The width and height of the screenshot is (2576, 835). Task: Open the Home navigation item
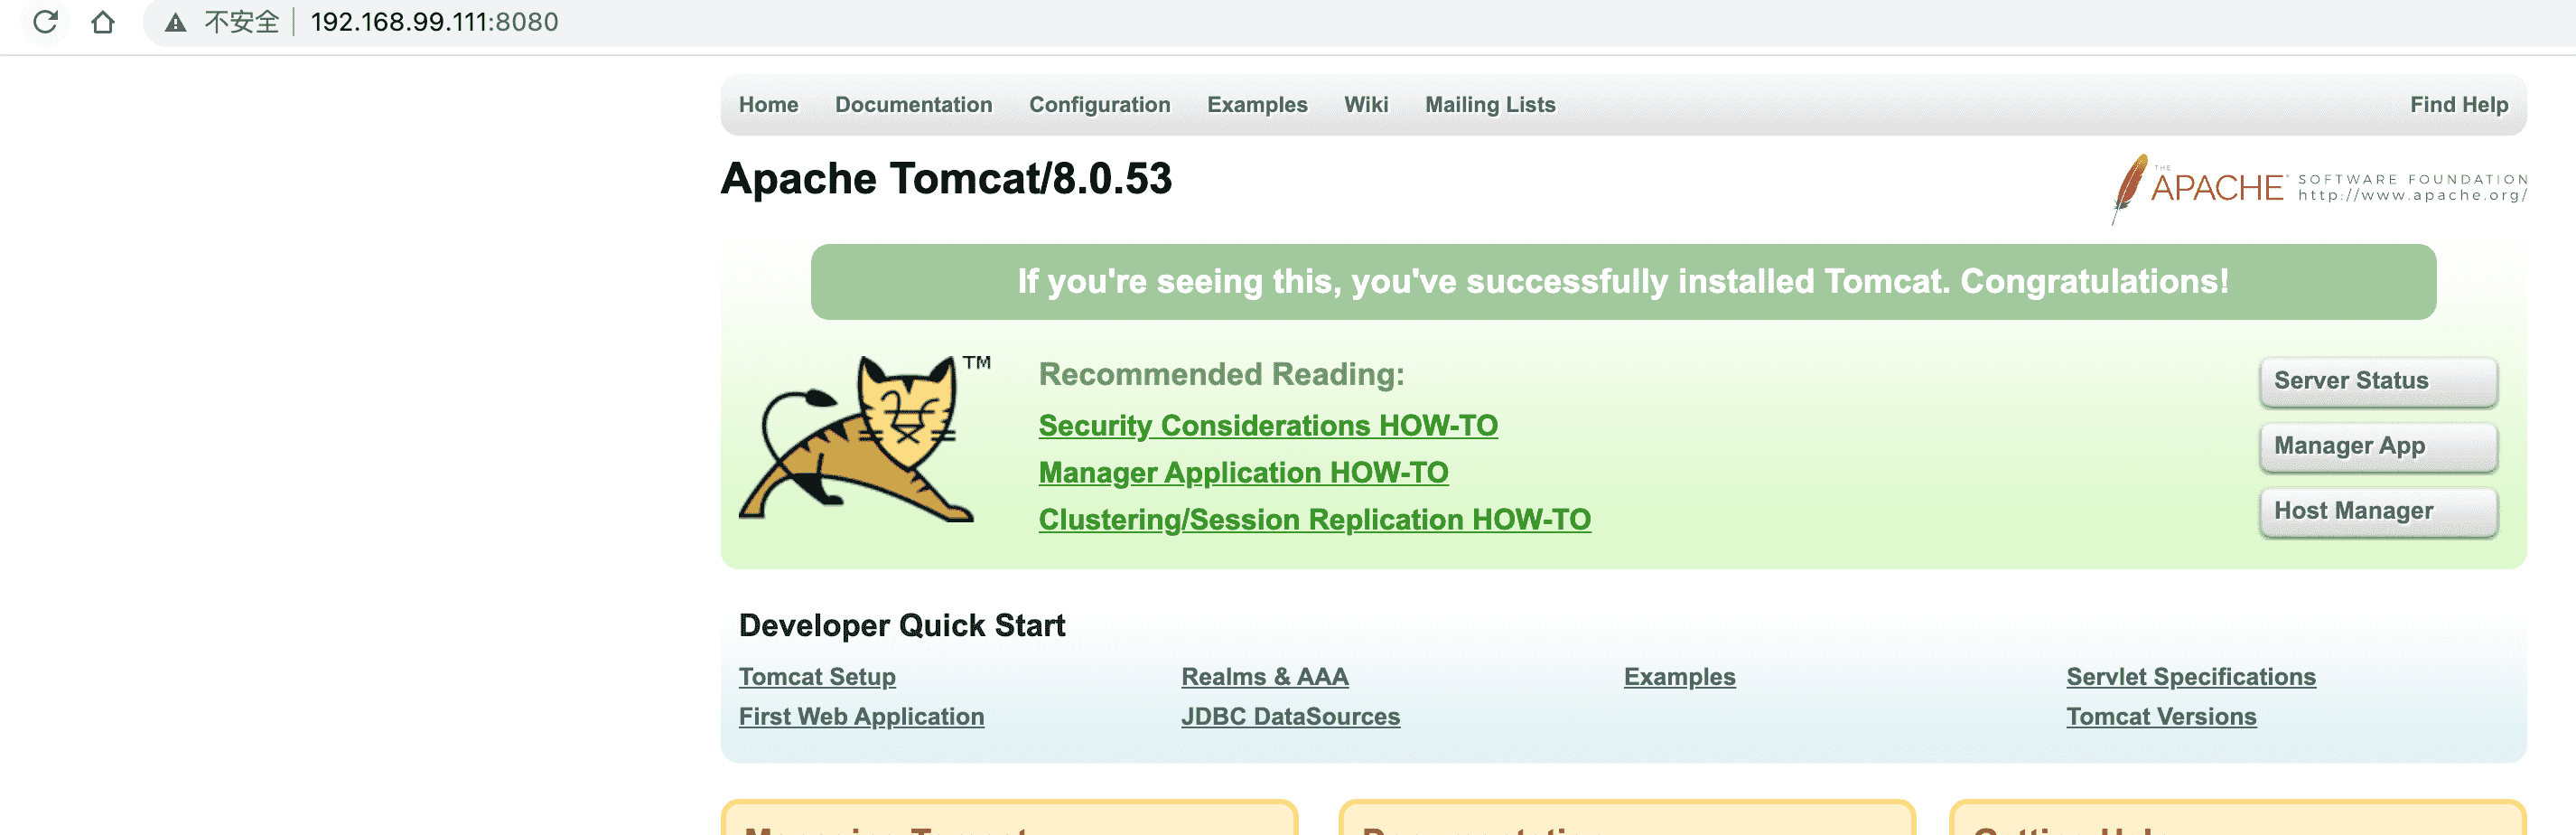(768, 105)
